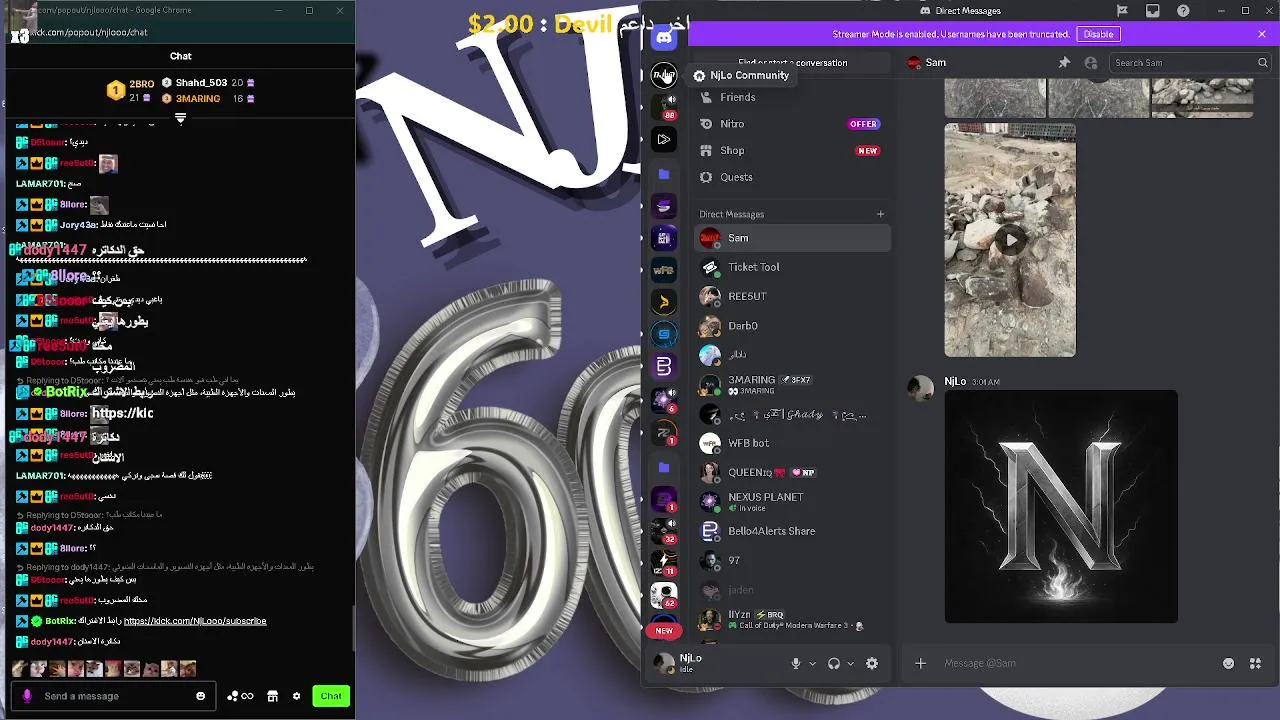Open the metallic N image attachment
Image resolution: width=1280 pixels, height=720 pixels.
(x=1061, y=507)
